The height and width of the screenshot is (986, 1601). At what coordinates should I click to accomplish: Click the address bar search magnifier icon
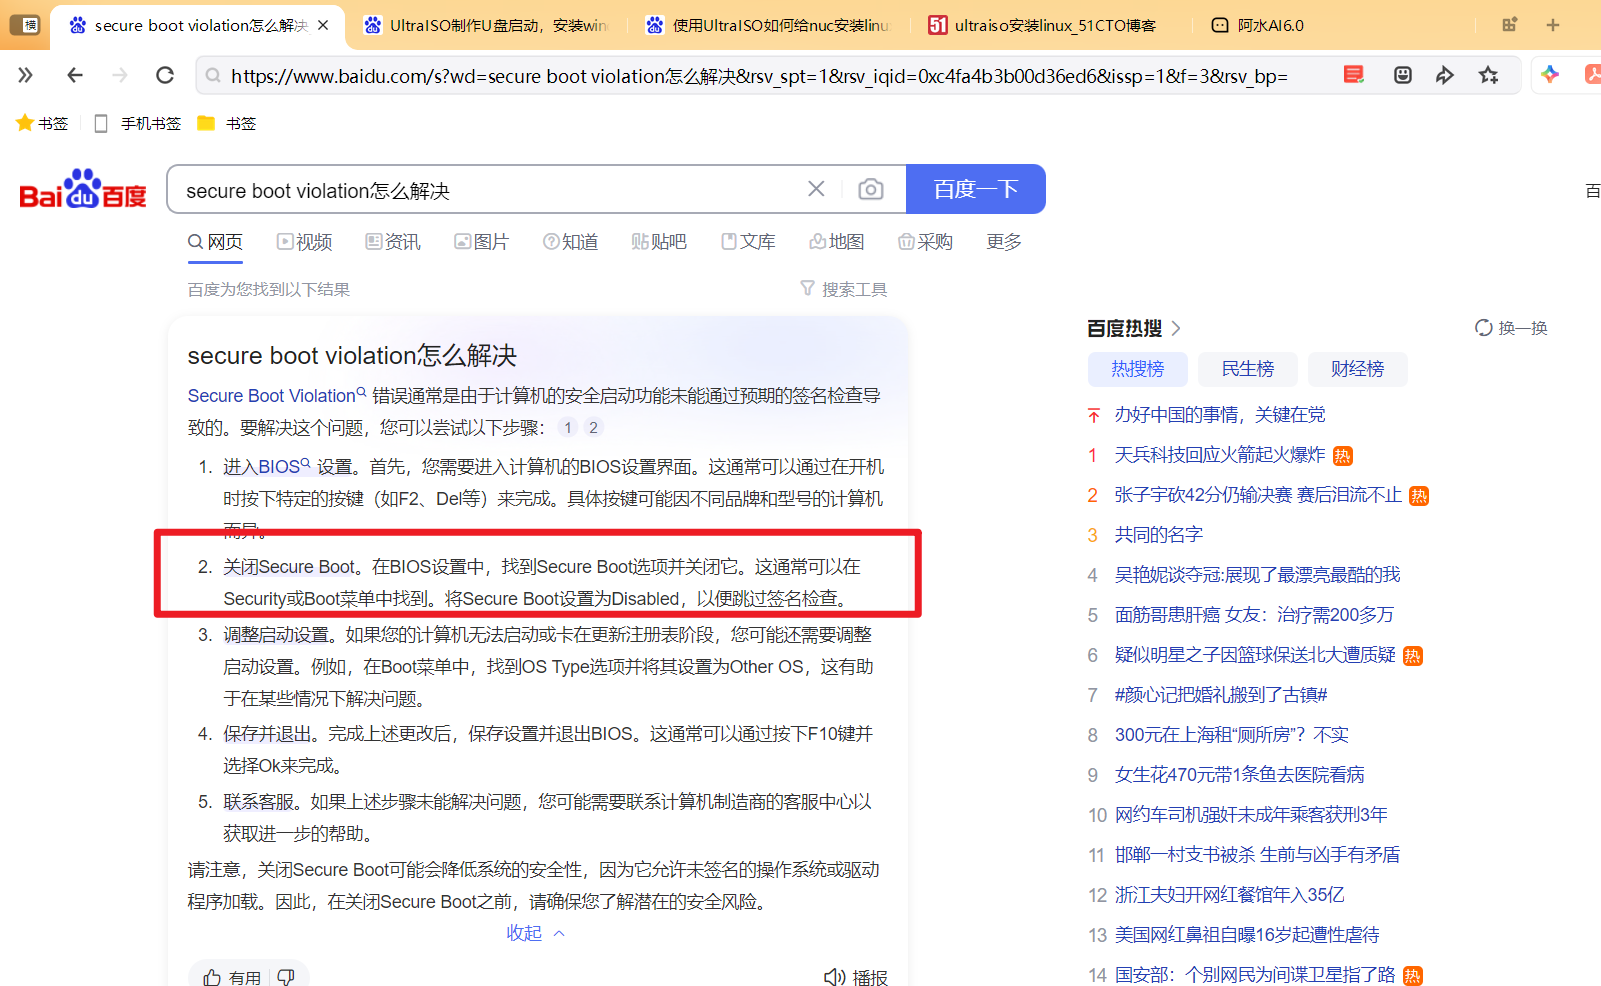(213, 76)
